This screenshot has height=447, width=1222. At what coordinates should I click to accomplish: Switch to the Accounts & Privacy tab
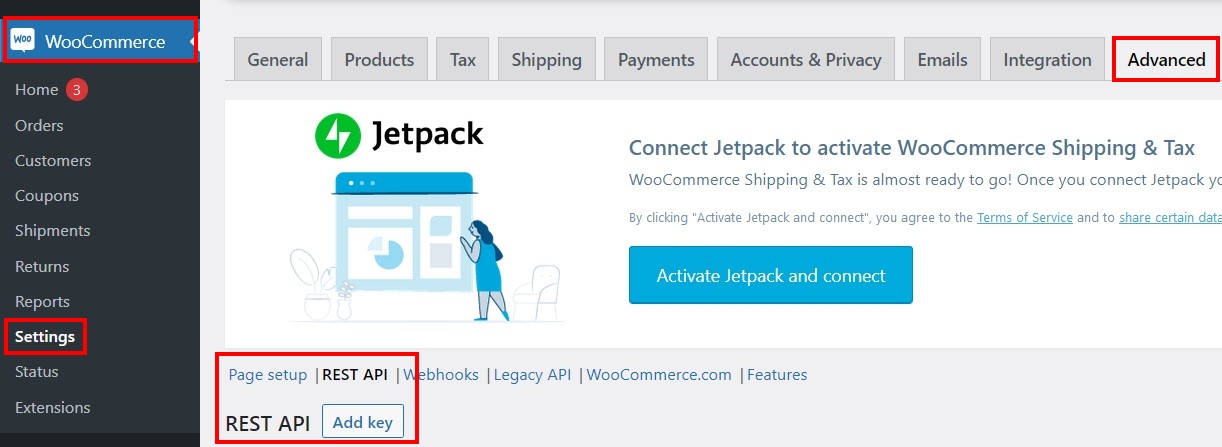(806, 60)
